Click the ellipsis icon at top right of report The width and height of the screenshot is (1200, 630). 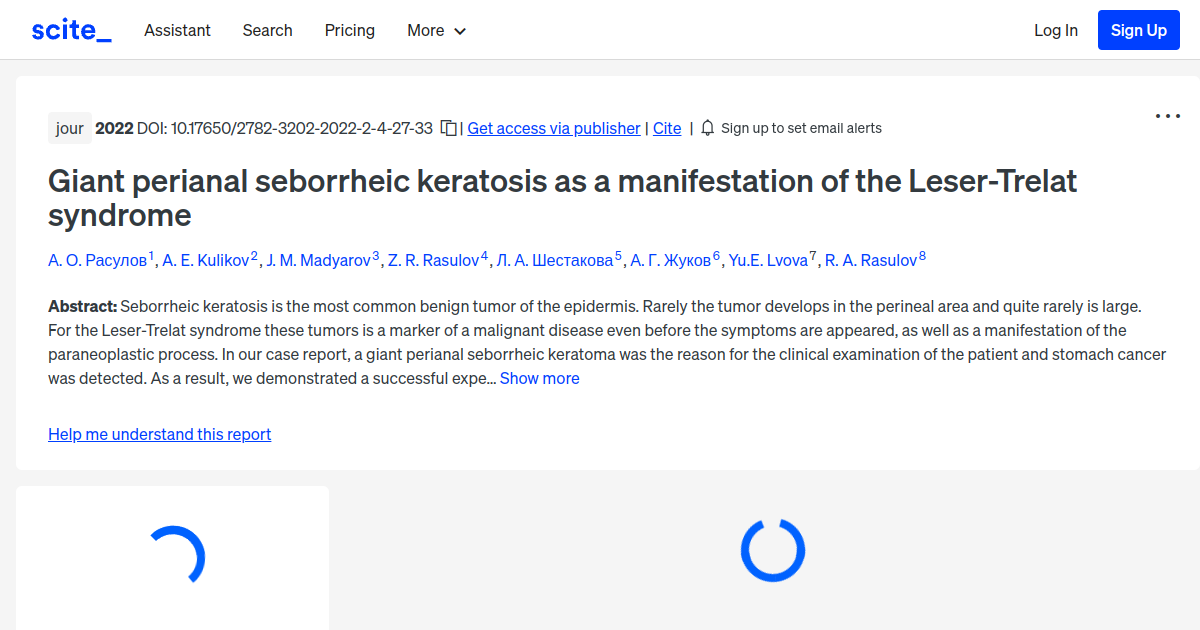pyautogui.click(x=1167, y=116)
